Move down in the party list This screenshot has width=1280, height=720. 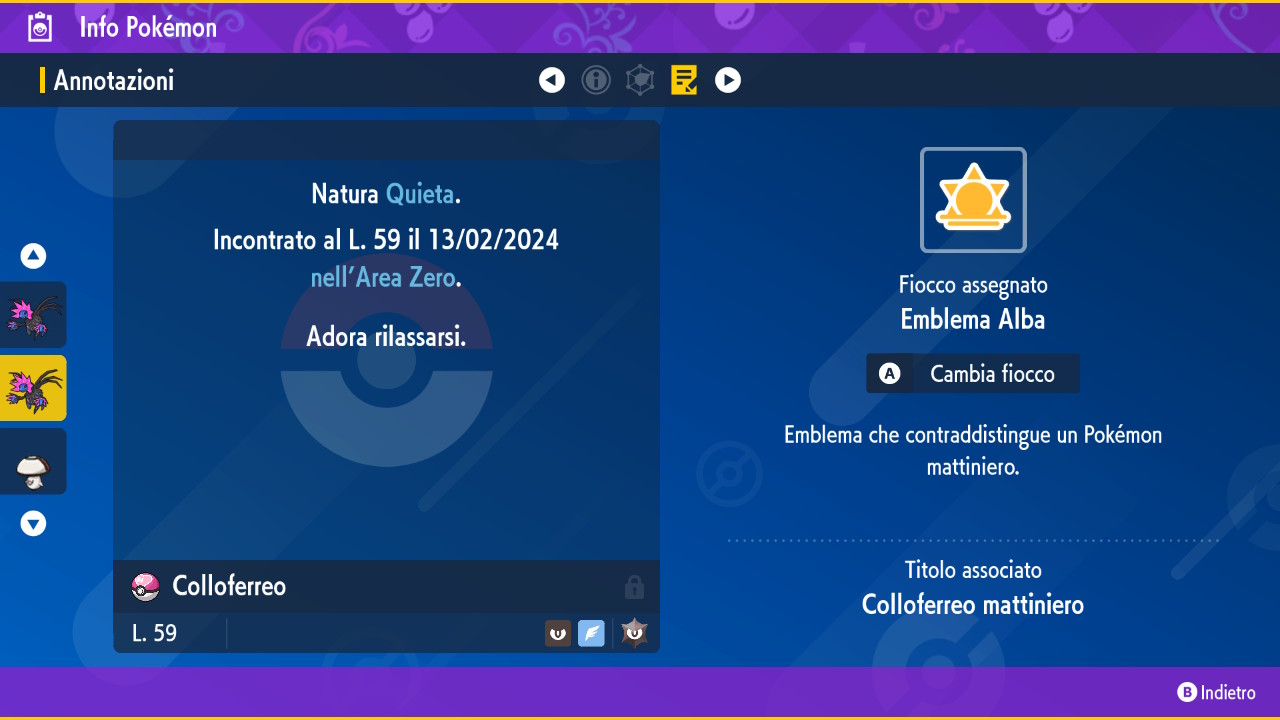33,523
